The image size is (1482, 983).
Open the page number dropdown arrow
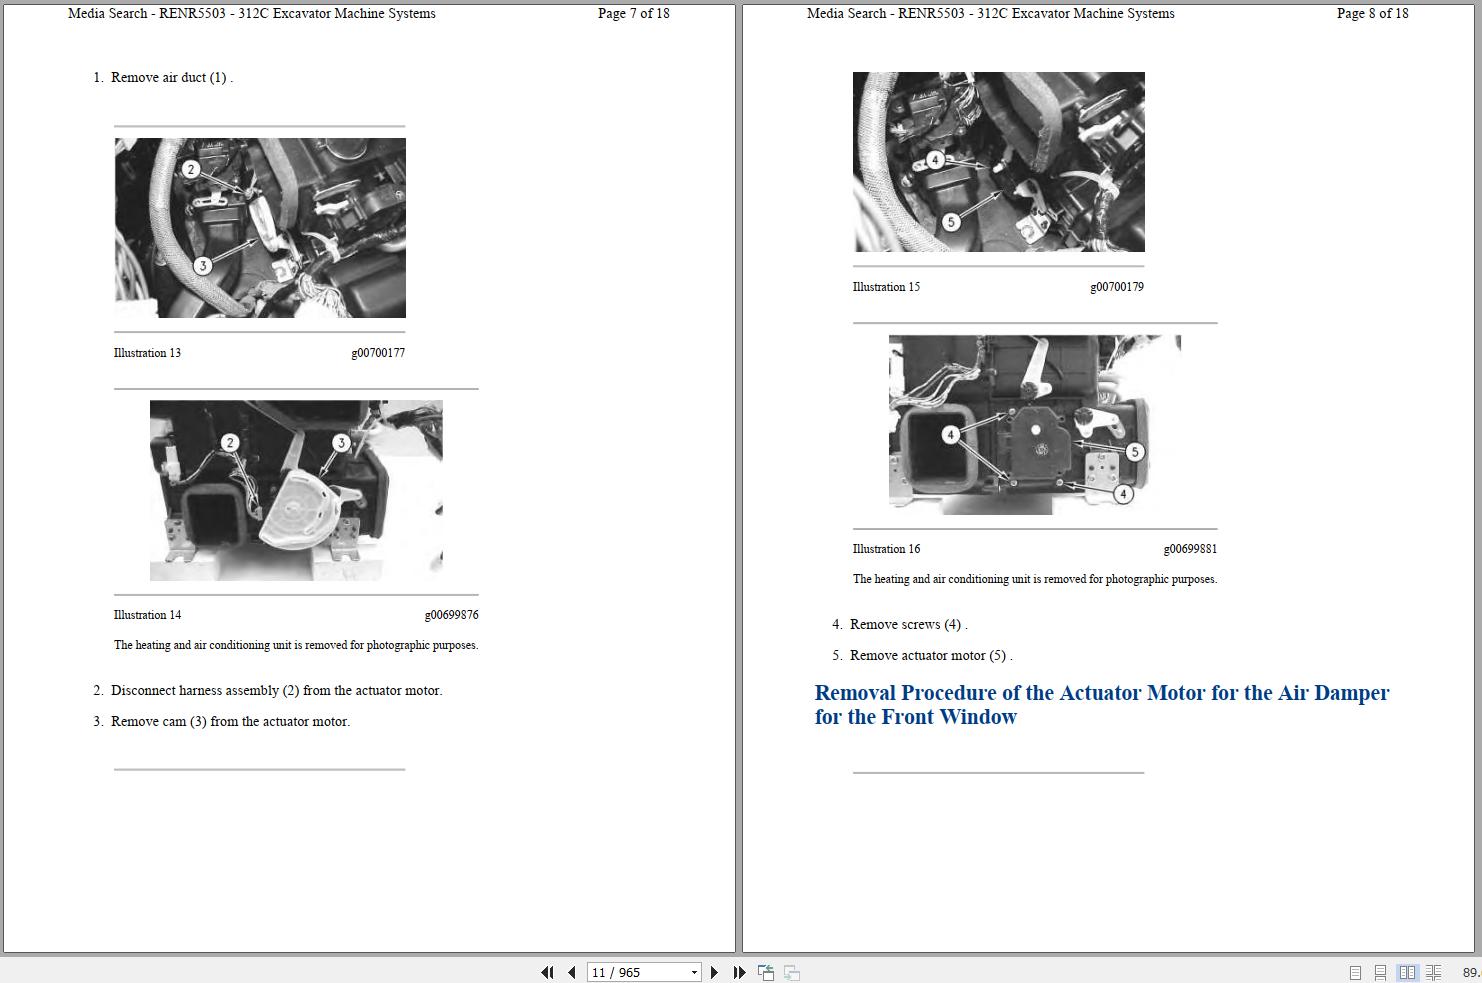tap(694, 972)
